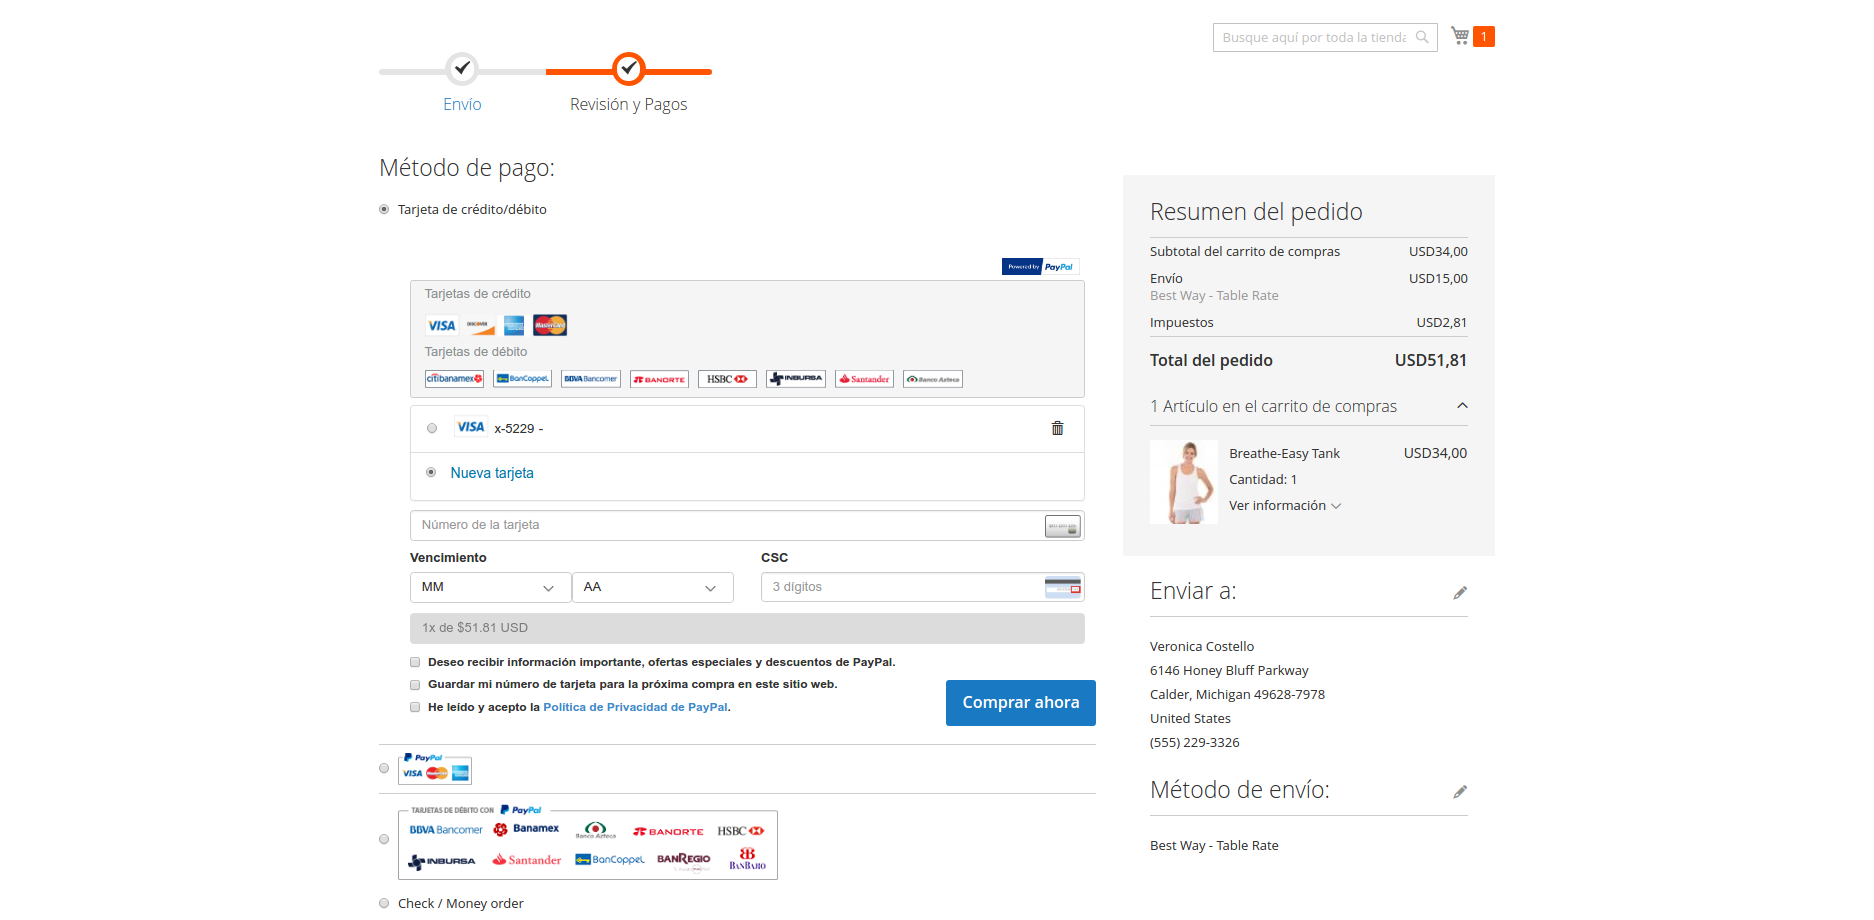Click the card number input field
The height and width of the screenshot is (920, 1874).
[x=727, y=525]
